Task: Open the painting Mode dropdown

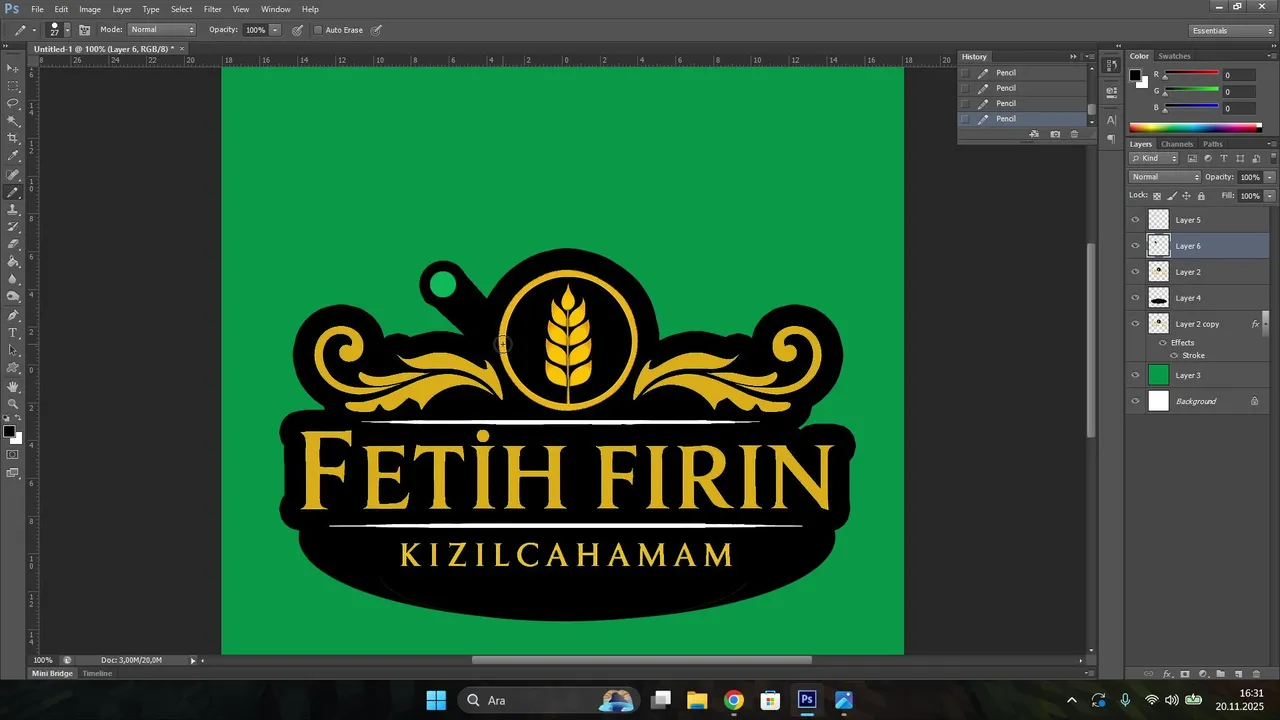Action: (162, 30)
